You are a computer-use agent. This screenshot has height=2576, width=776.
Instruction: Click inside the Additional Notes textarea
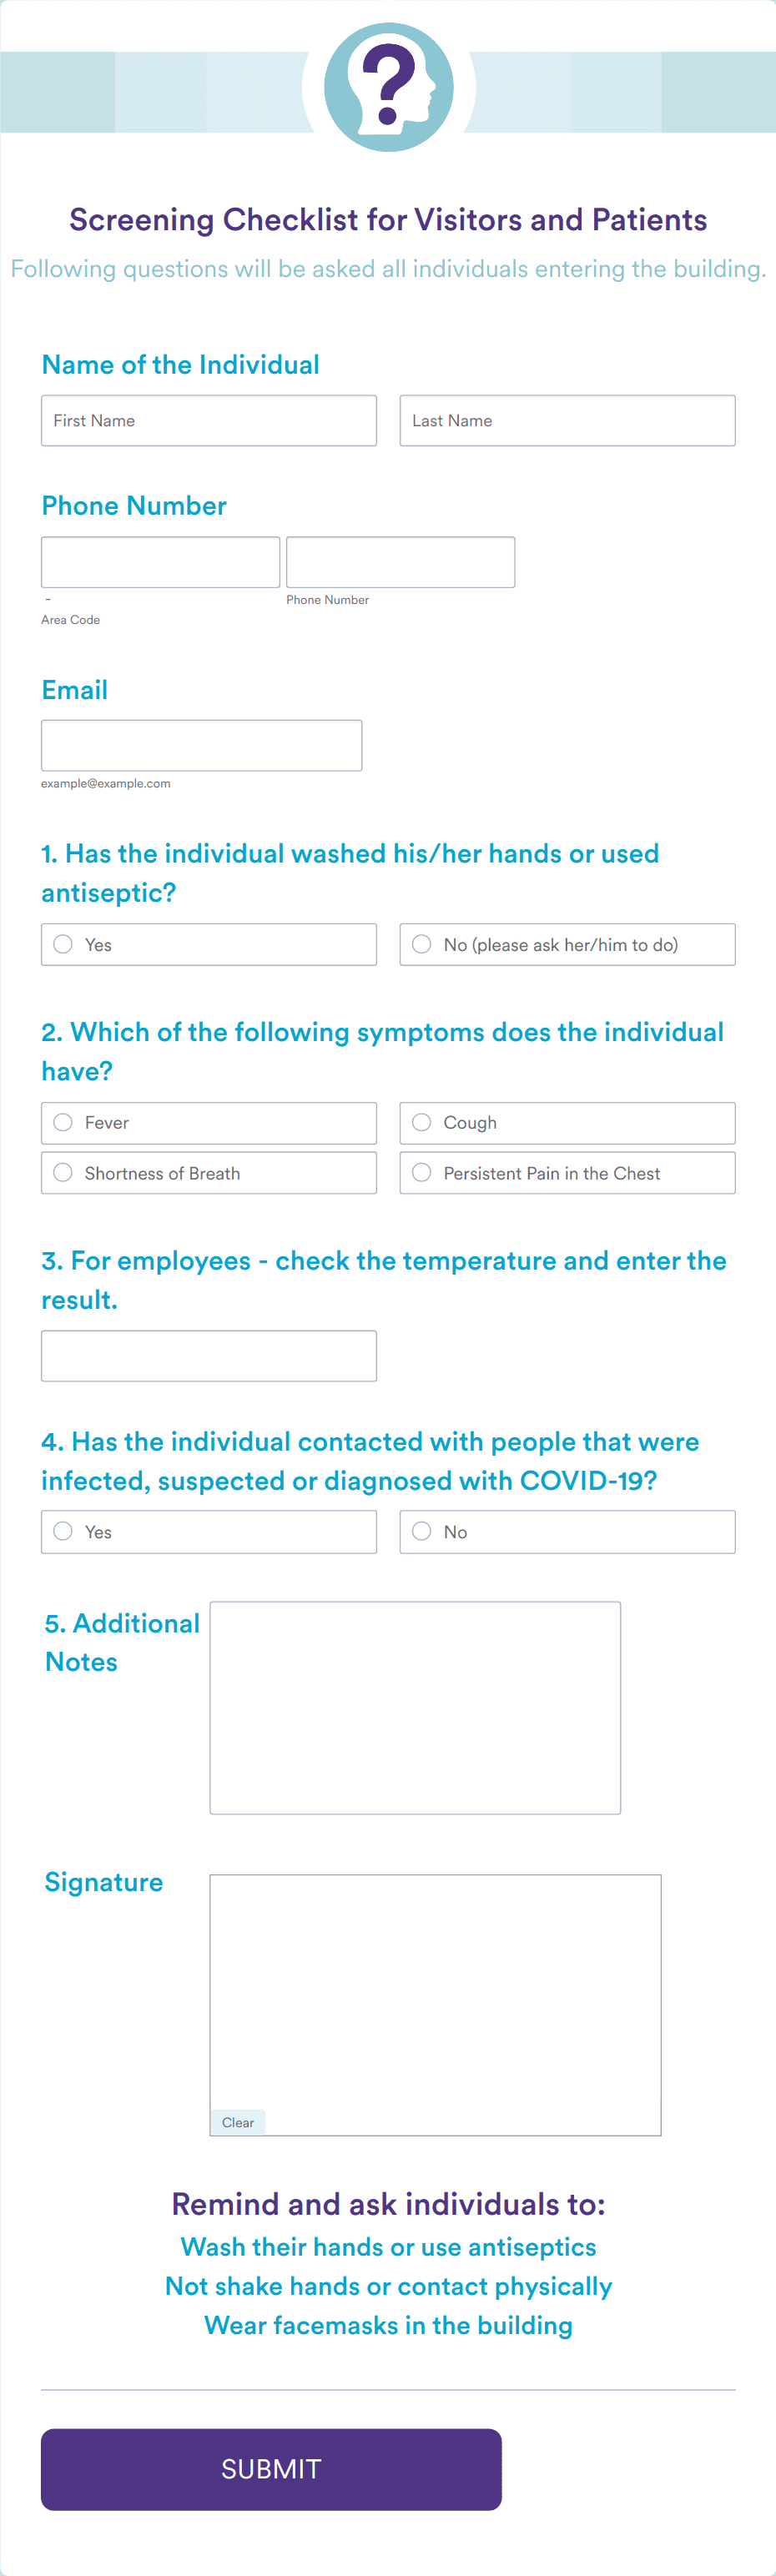(415, 1707)
